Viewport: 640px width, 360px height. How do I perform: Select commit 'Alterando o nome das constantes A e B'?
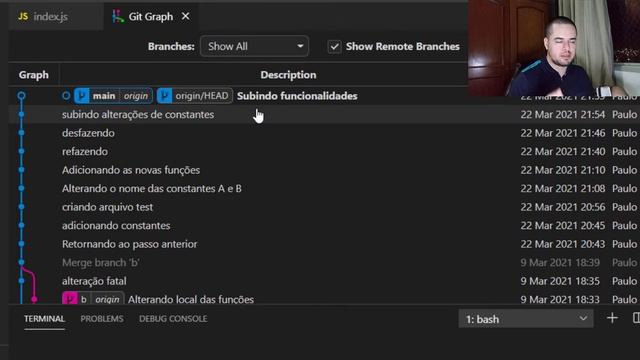(x=152, y=189)
